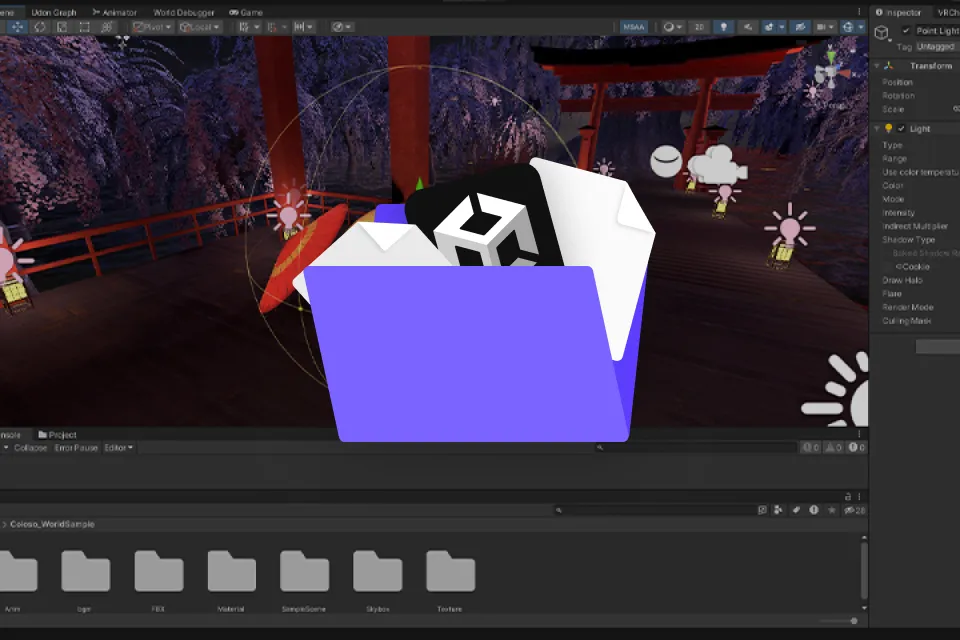Viewport: 960px width, 640px height.
Task: Click the Project panel lock icon
Action: pyautogui.click(x=848, y=497)
